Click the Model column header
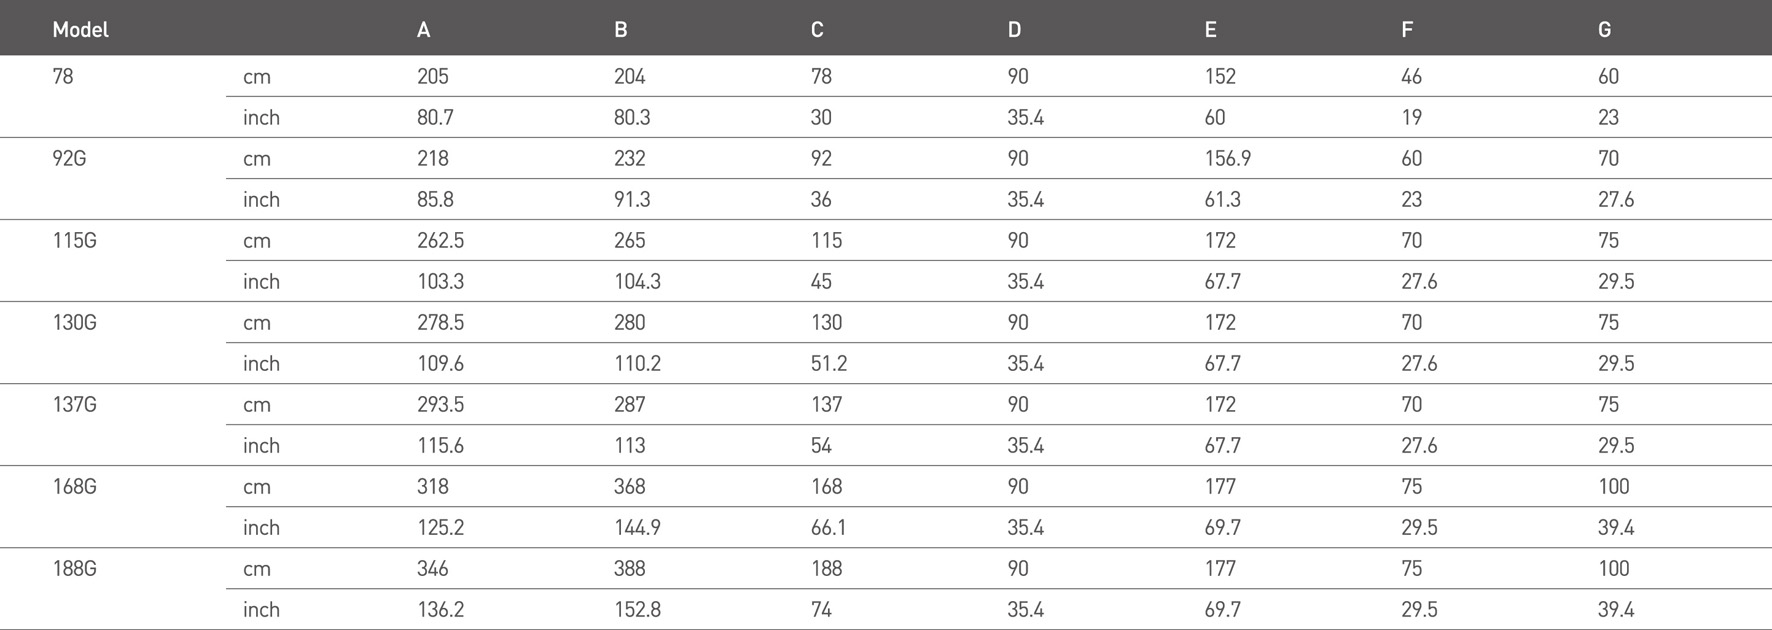The width and height of the screenshot is (1772, 630). coord(80,30)
